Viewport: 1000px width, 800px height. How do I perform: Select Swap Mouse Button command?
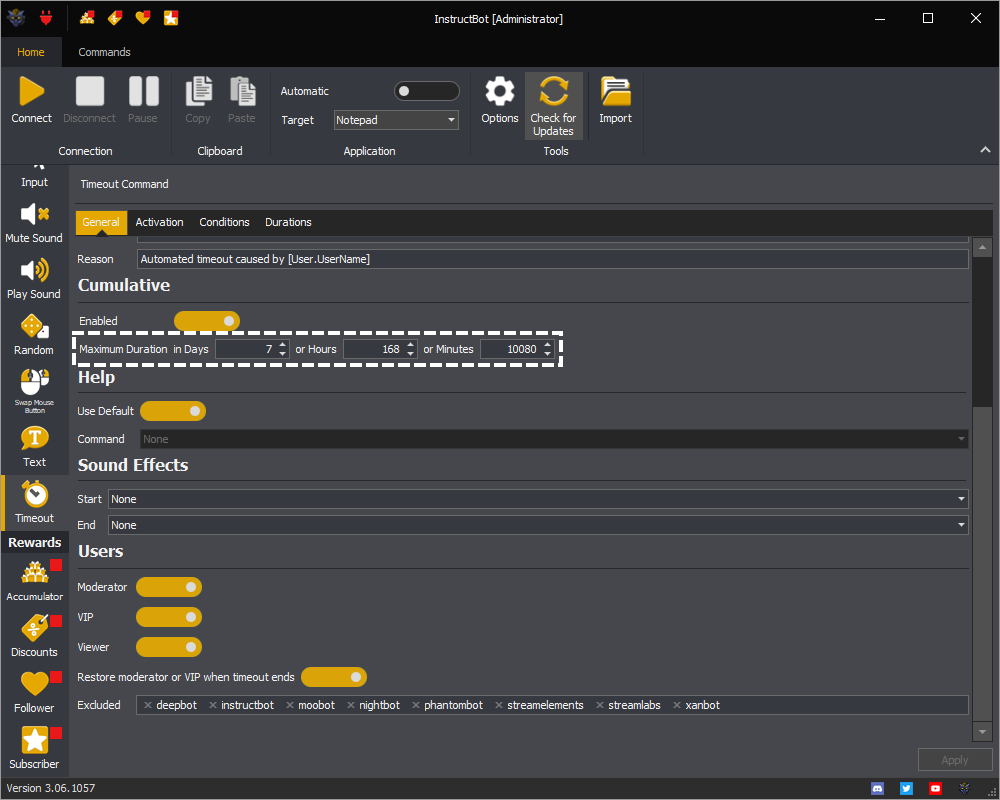coord(34,390)
